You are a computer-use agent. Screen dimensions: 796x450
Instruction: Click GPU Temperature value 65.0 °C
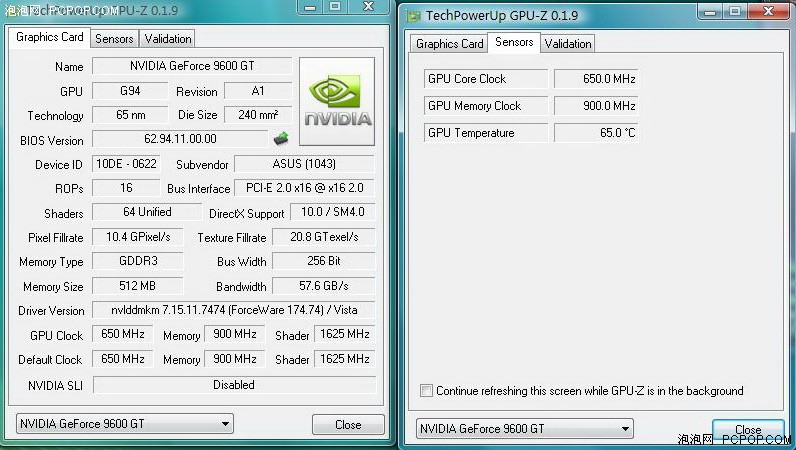596,133
